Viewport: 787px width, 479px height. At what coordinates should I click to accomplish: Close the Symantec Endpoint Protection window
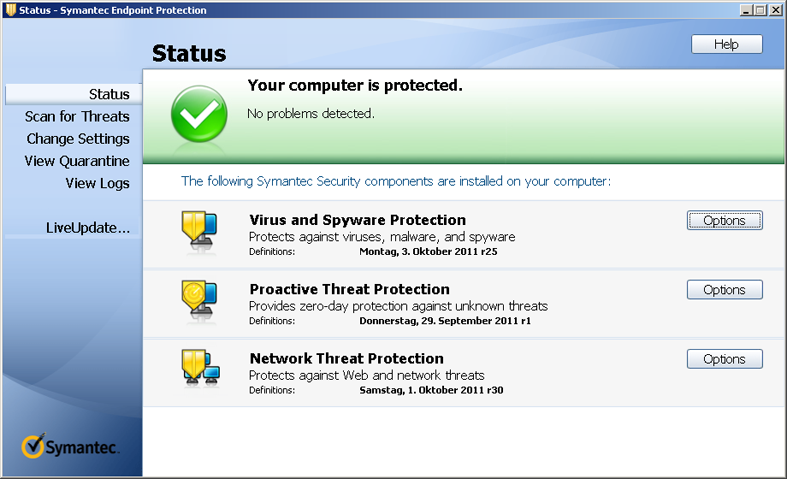(775, 10)
